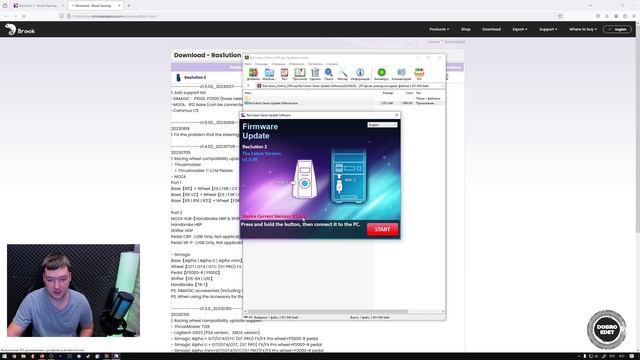This screenshot has width=640, height=360.
Task: Open Where to buy dropdown in header
Action: [583, 29]
